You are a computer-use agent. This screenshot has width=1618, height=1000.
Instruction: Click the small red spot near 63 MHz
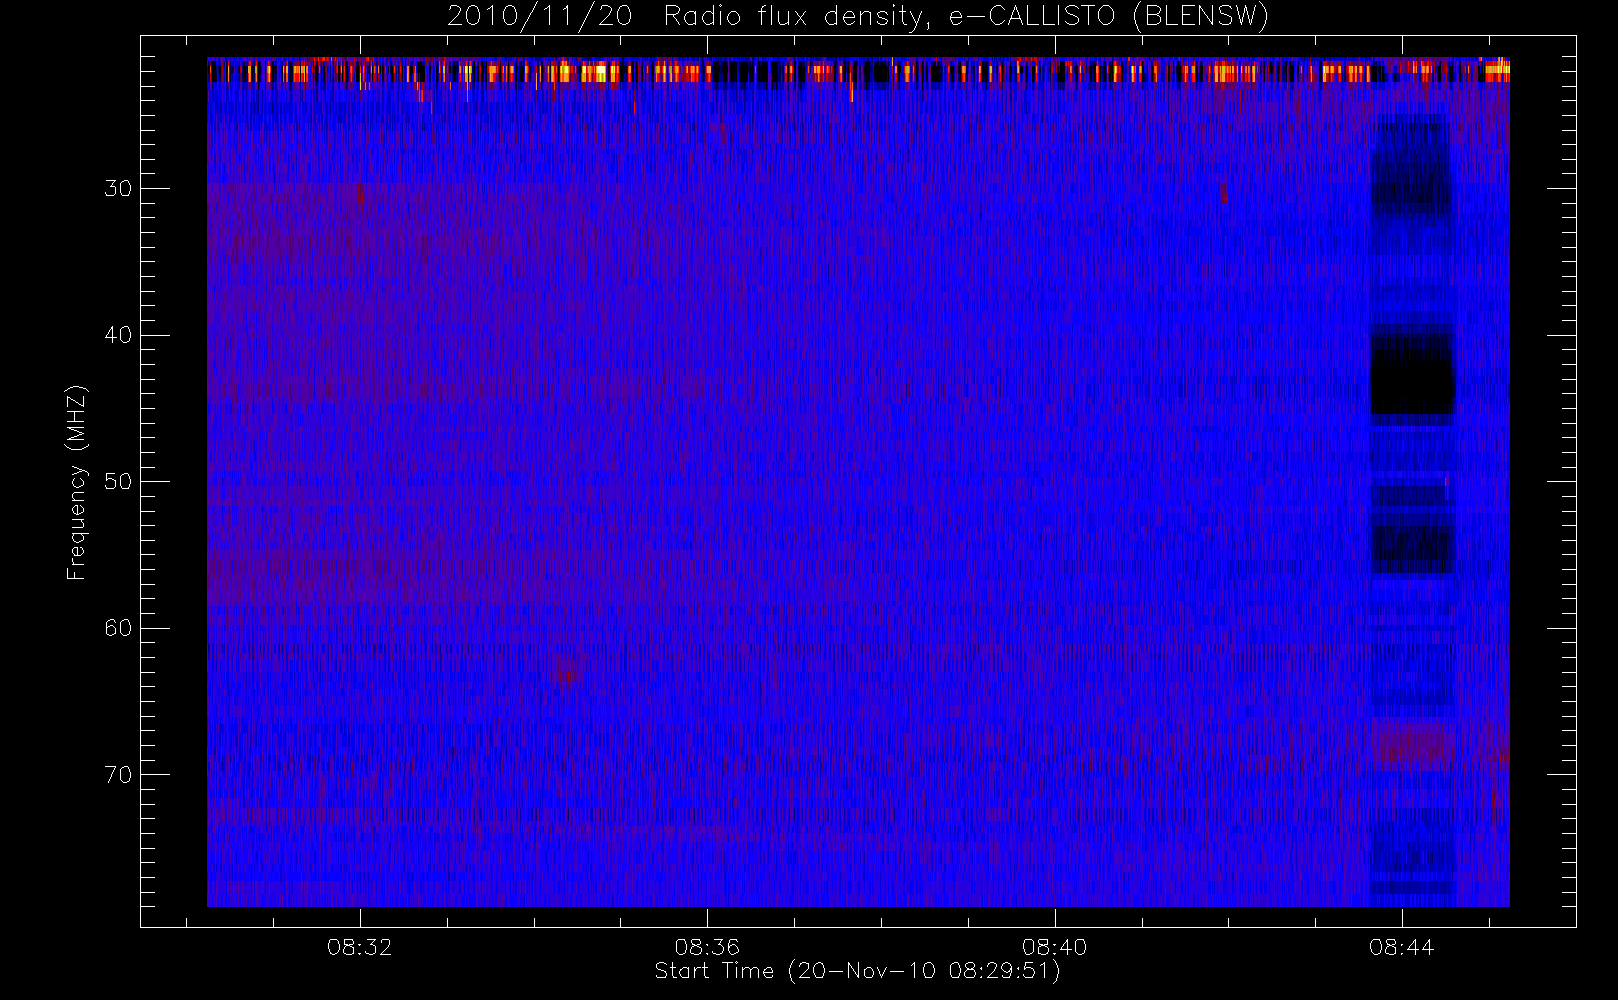click(566, 670)
